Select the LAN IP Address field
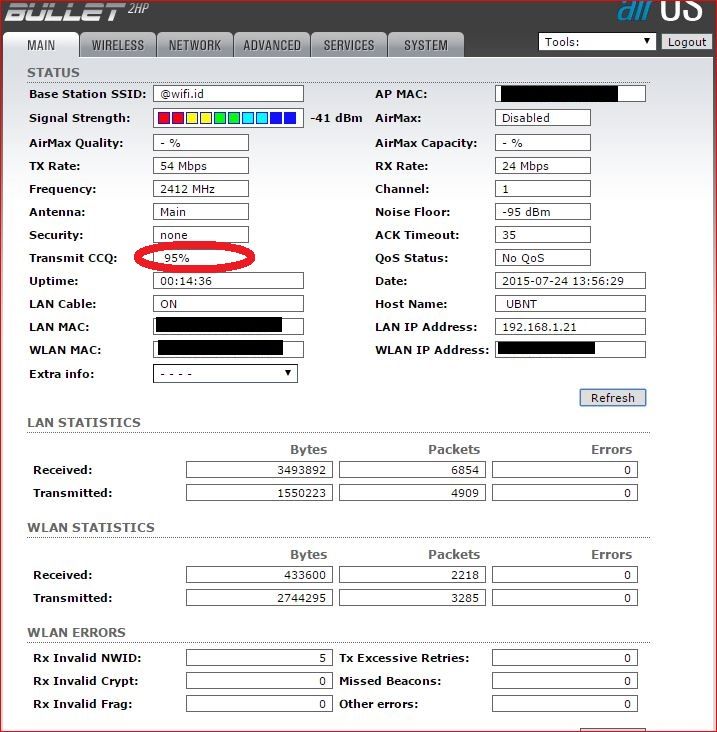The image size is (717, 732). [x=570, y=327]
